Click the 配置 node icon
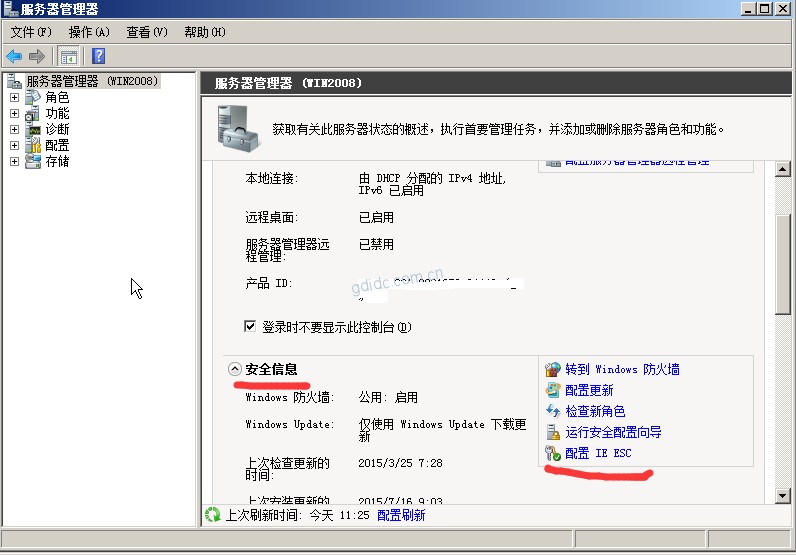This screenshot has height=555, width=796. coord(33,145)
